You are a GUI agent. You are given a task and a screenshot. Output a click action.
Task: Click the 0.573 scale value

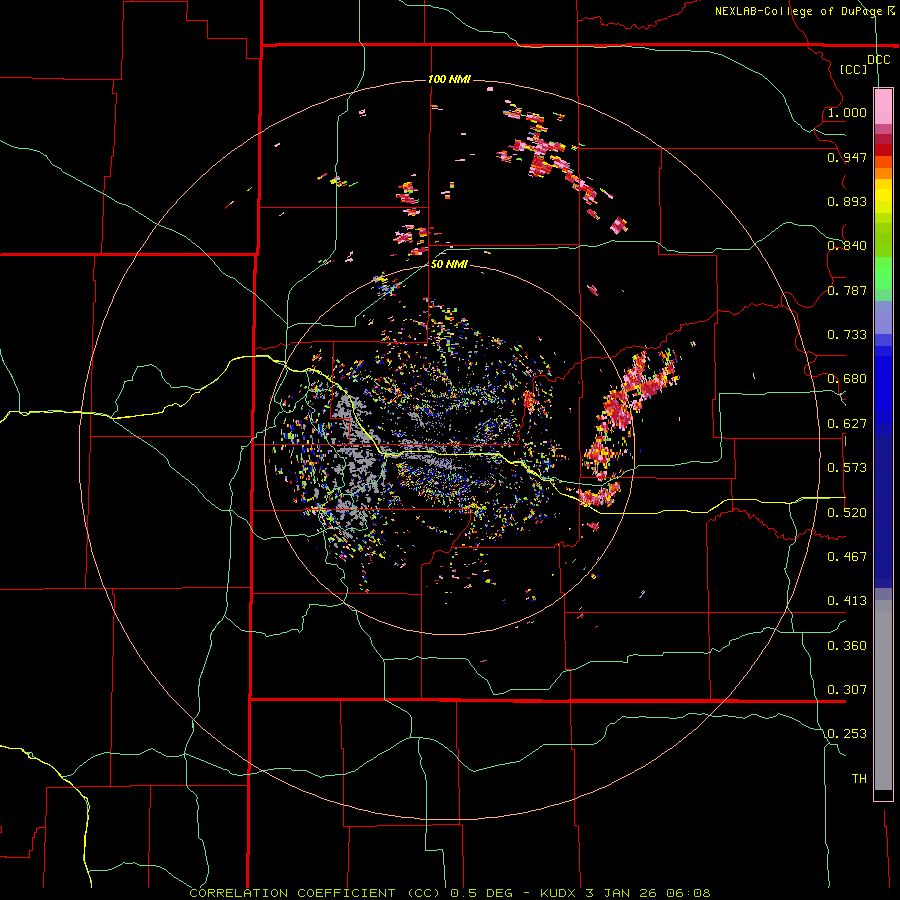pos(847,468)
